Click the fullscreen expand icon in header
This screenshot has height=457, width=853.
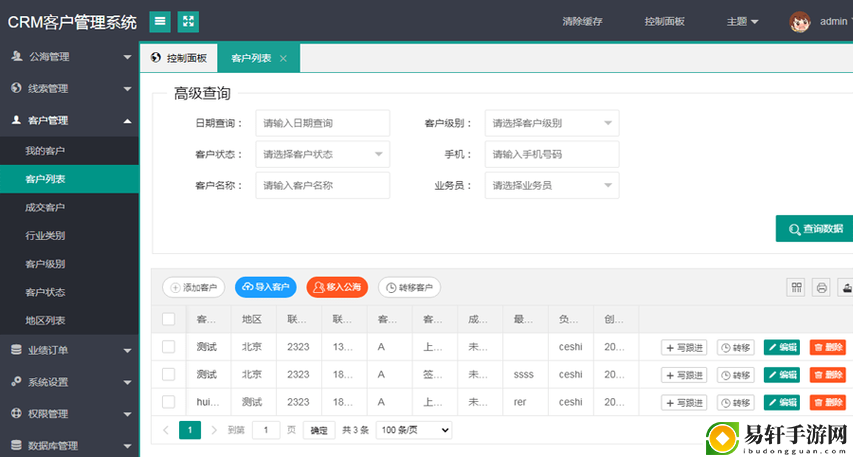click(188, 22)
